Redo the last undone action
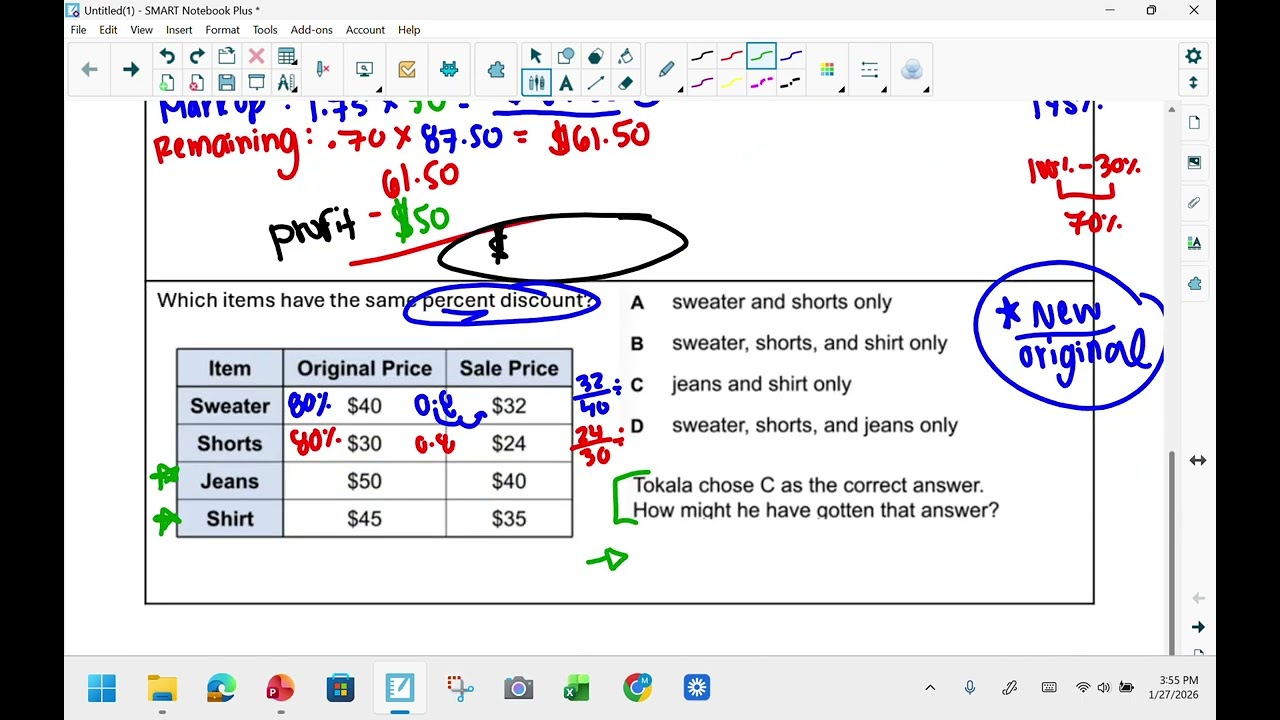Viewport: 1280px width, 720px height. point(197,56)
